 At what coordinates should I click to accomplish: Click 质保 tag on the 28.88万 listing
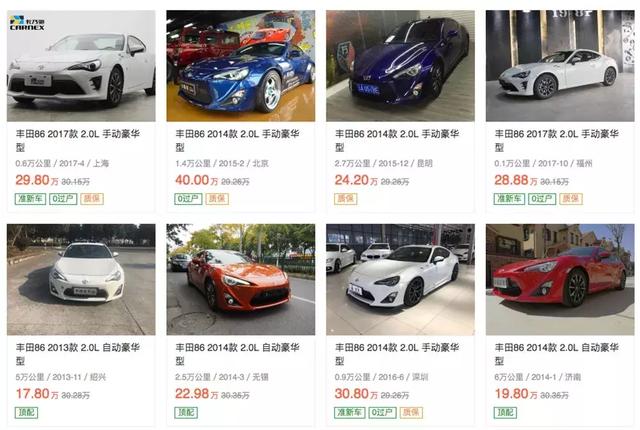[x=571, y=199]
